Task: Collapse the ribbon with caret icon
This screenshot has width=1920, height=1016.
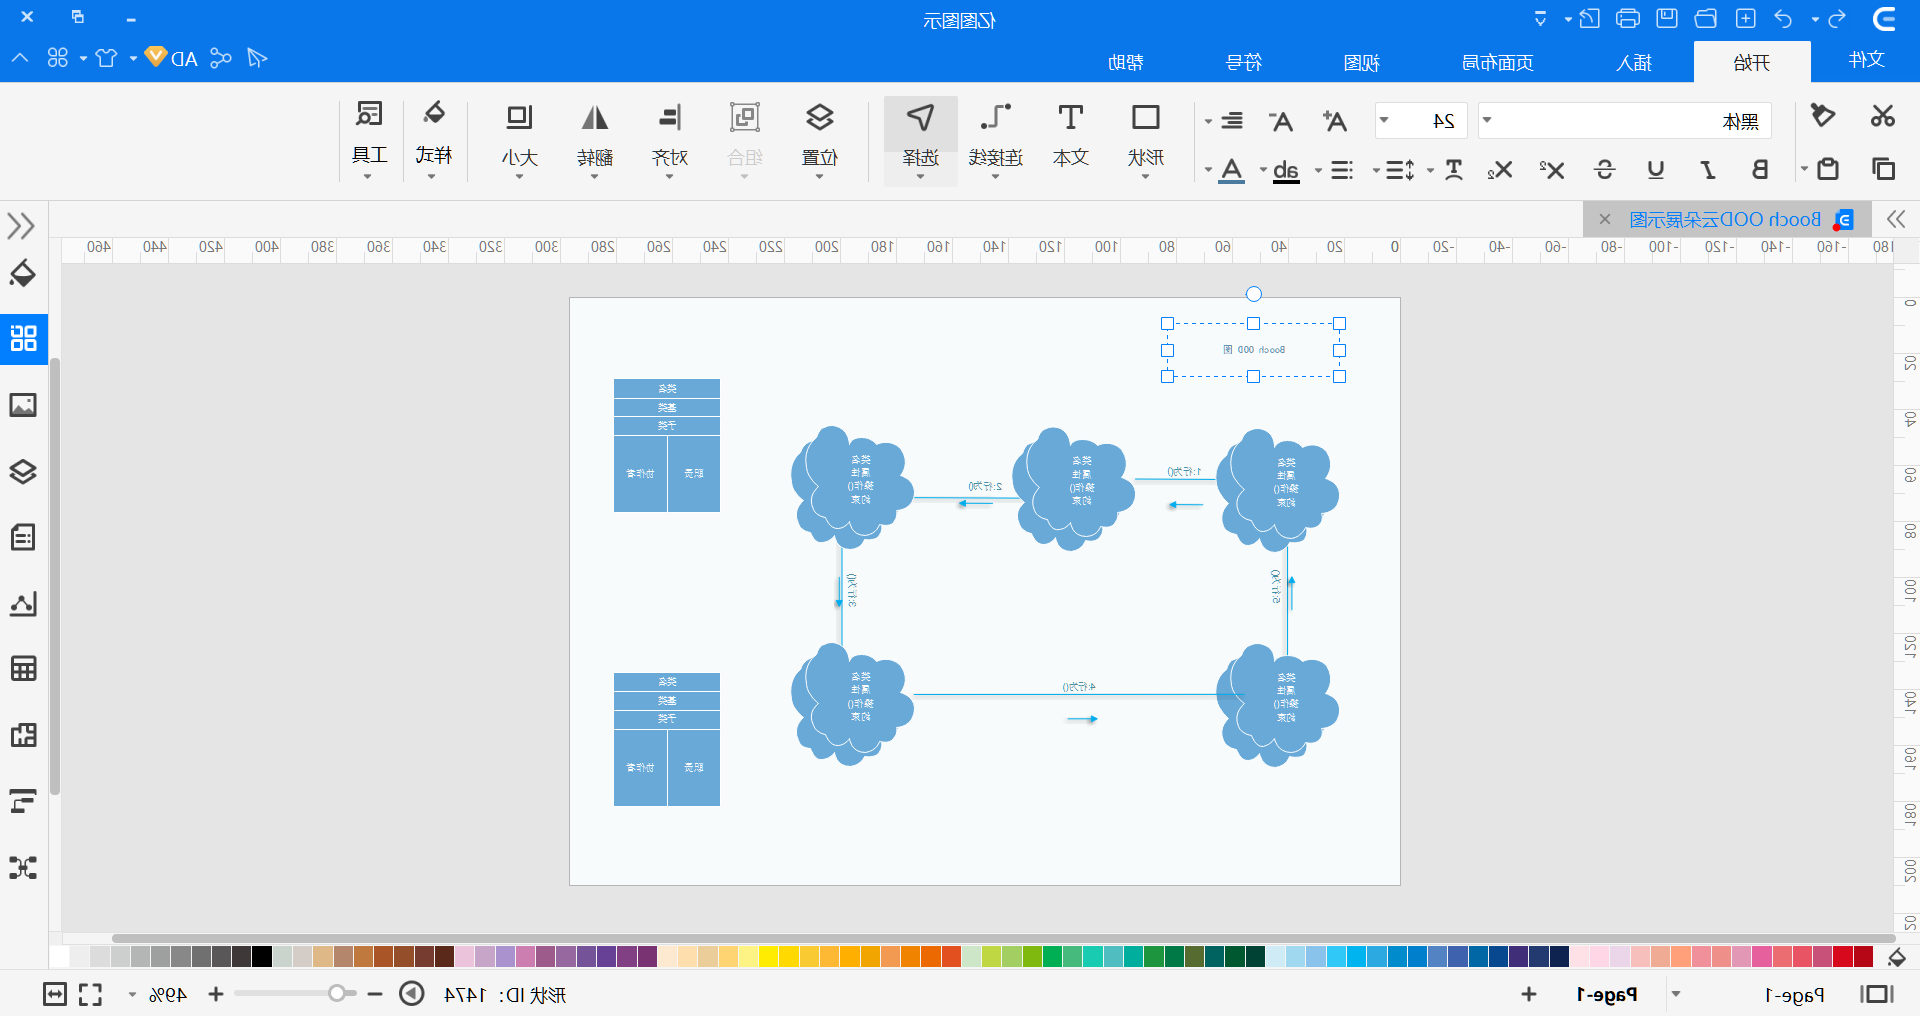Action: 20,58
